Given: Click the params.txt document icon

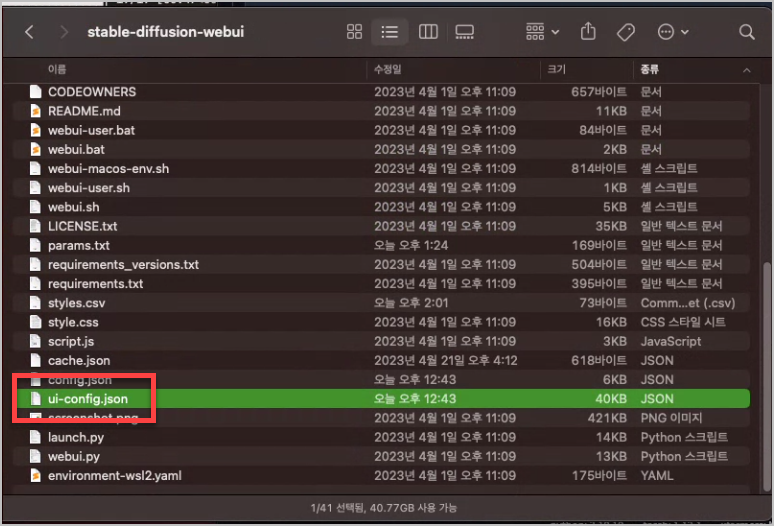Looking at the screenshot, I should tap(35, 246).
